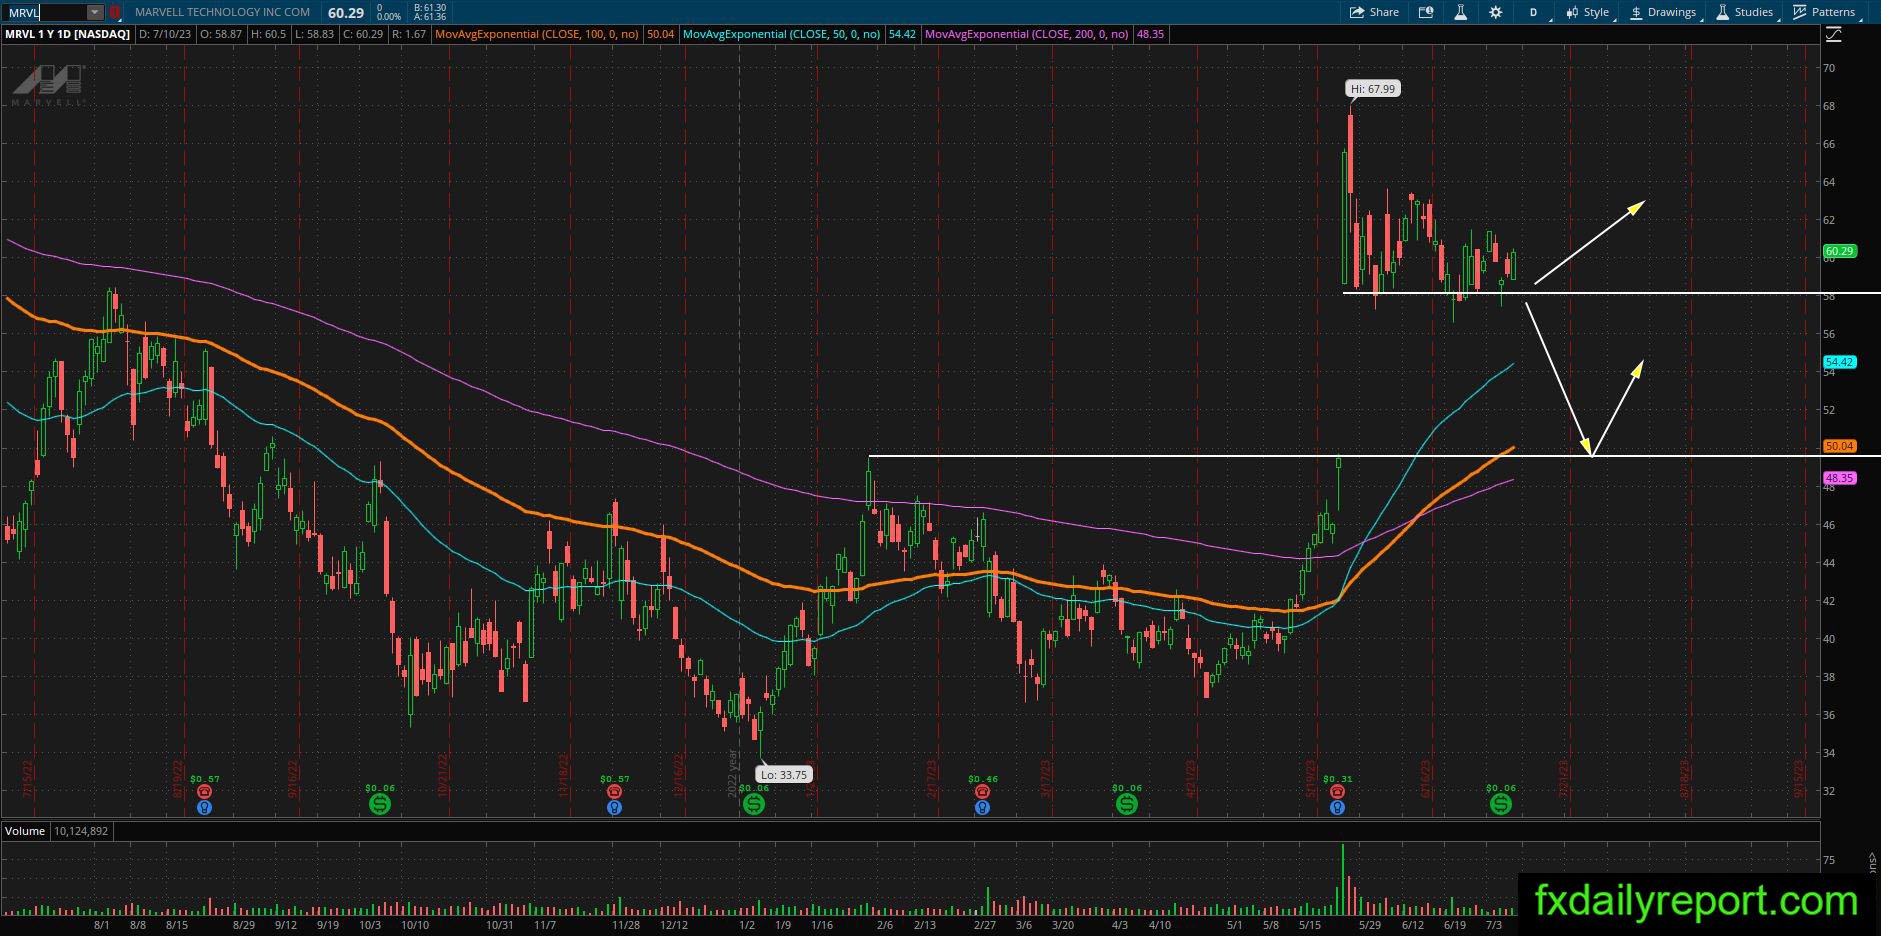Screen dimensions: 1881x936
Task: Click the H: 60.5 high value
Action: pos(268,34)
